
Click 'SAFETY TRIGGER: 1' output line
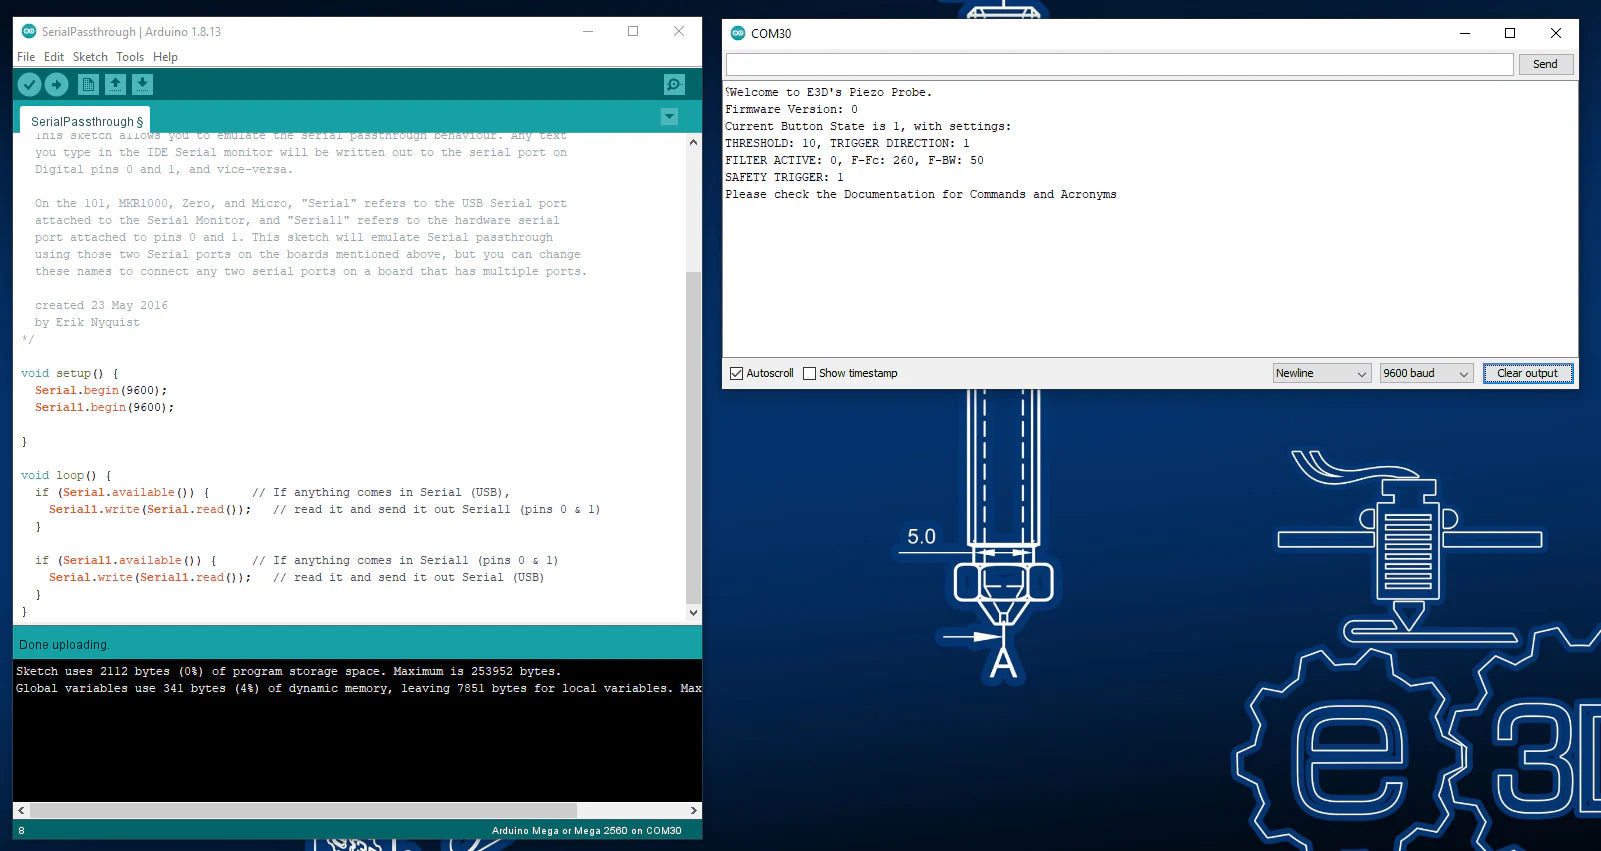coord(784,177)
